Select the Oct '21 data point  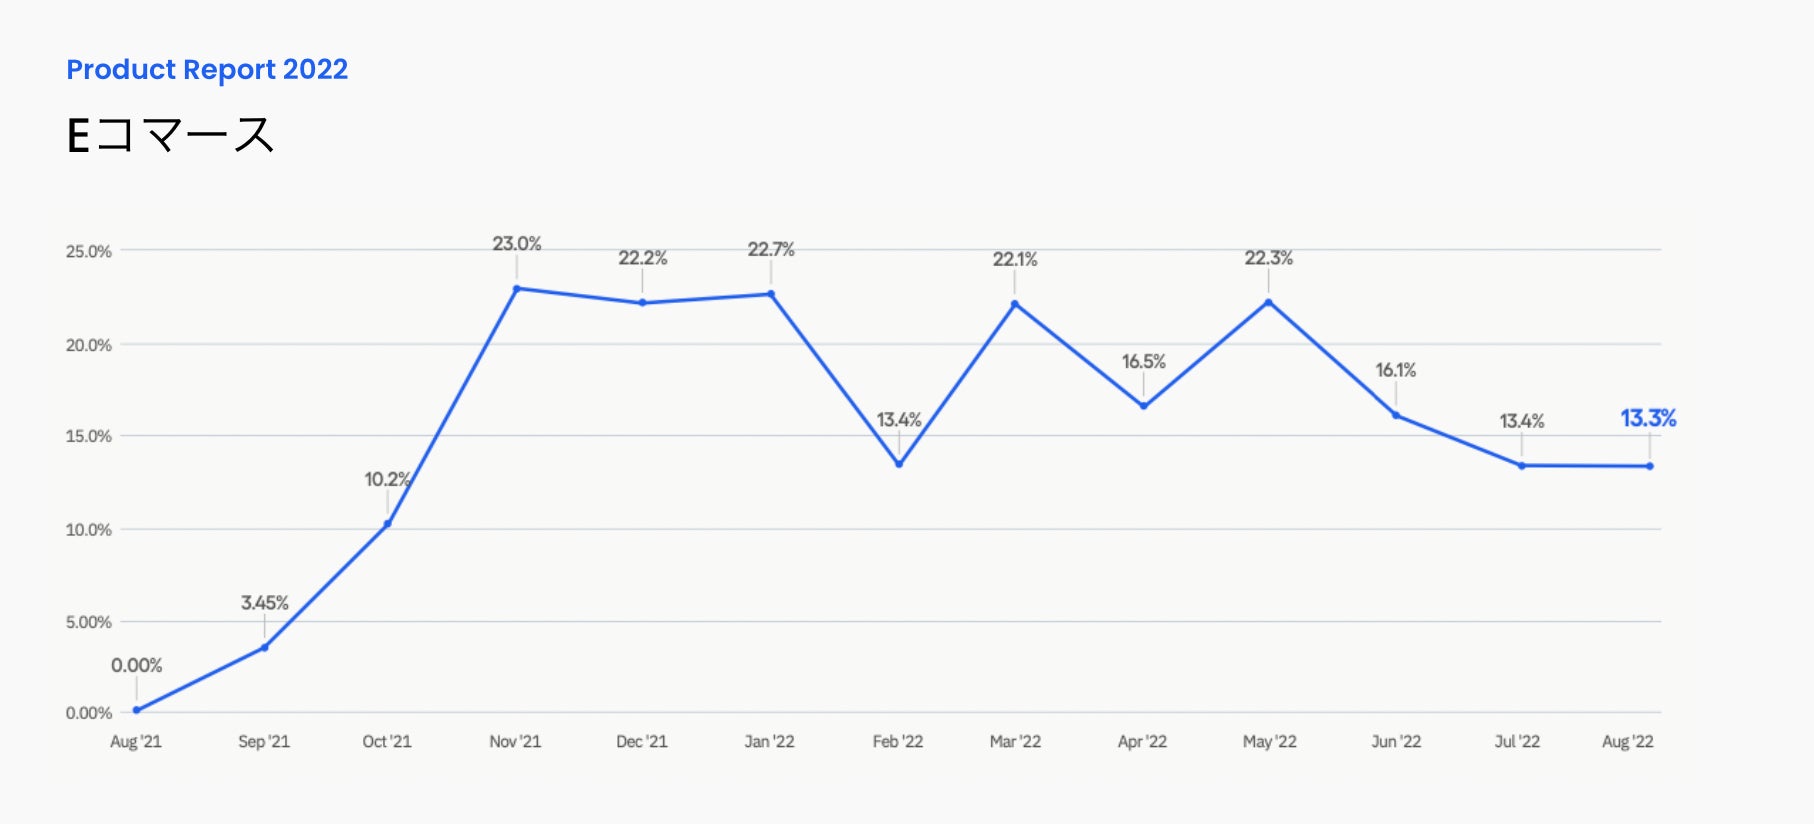pyautogui.click(x=388, y=524)
